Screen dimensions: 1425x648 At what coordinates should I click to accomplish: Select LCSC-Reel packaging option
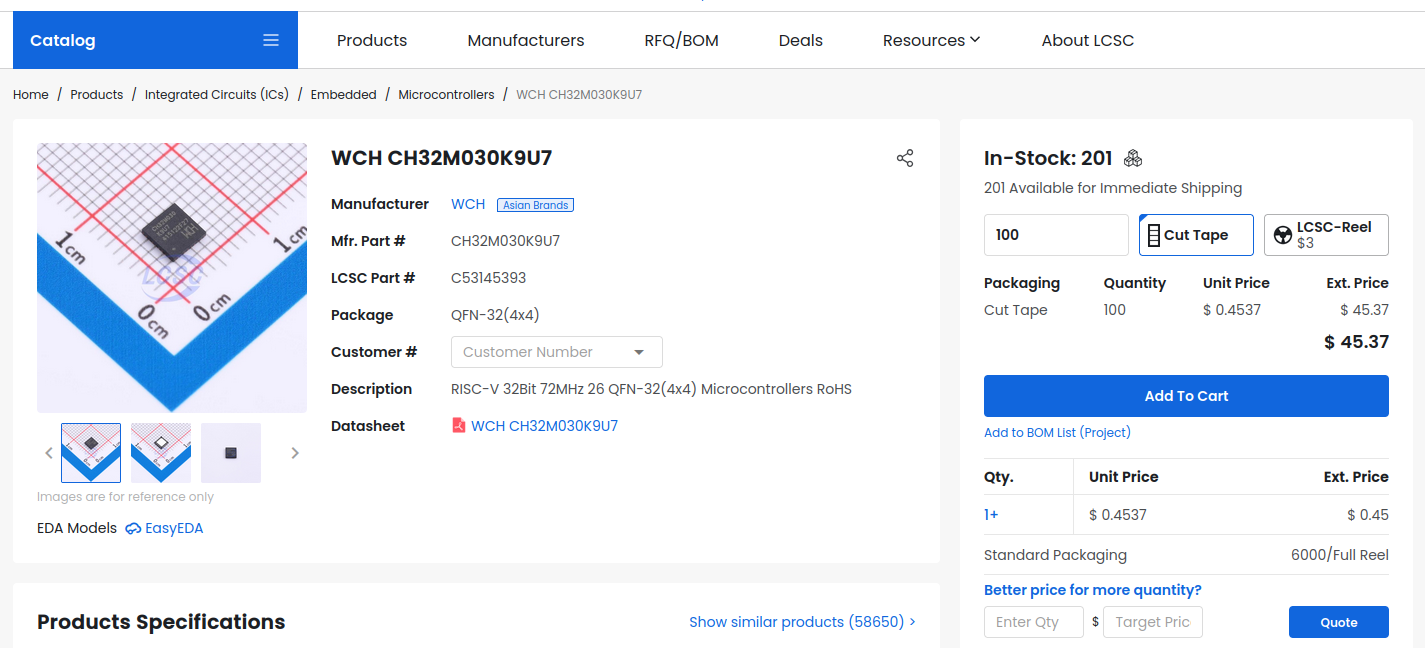[1326, 235]
